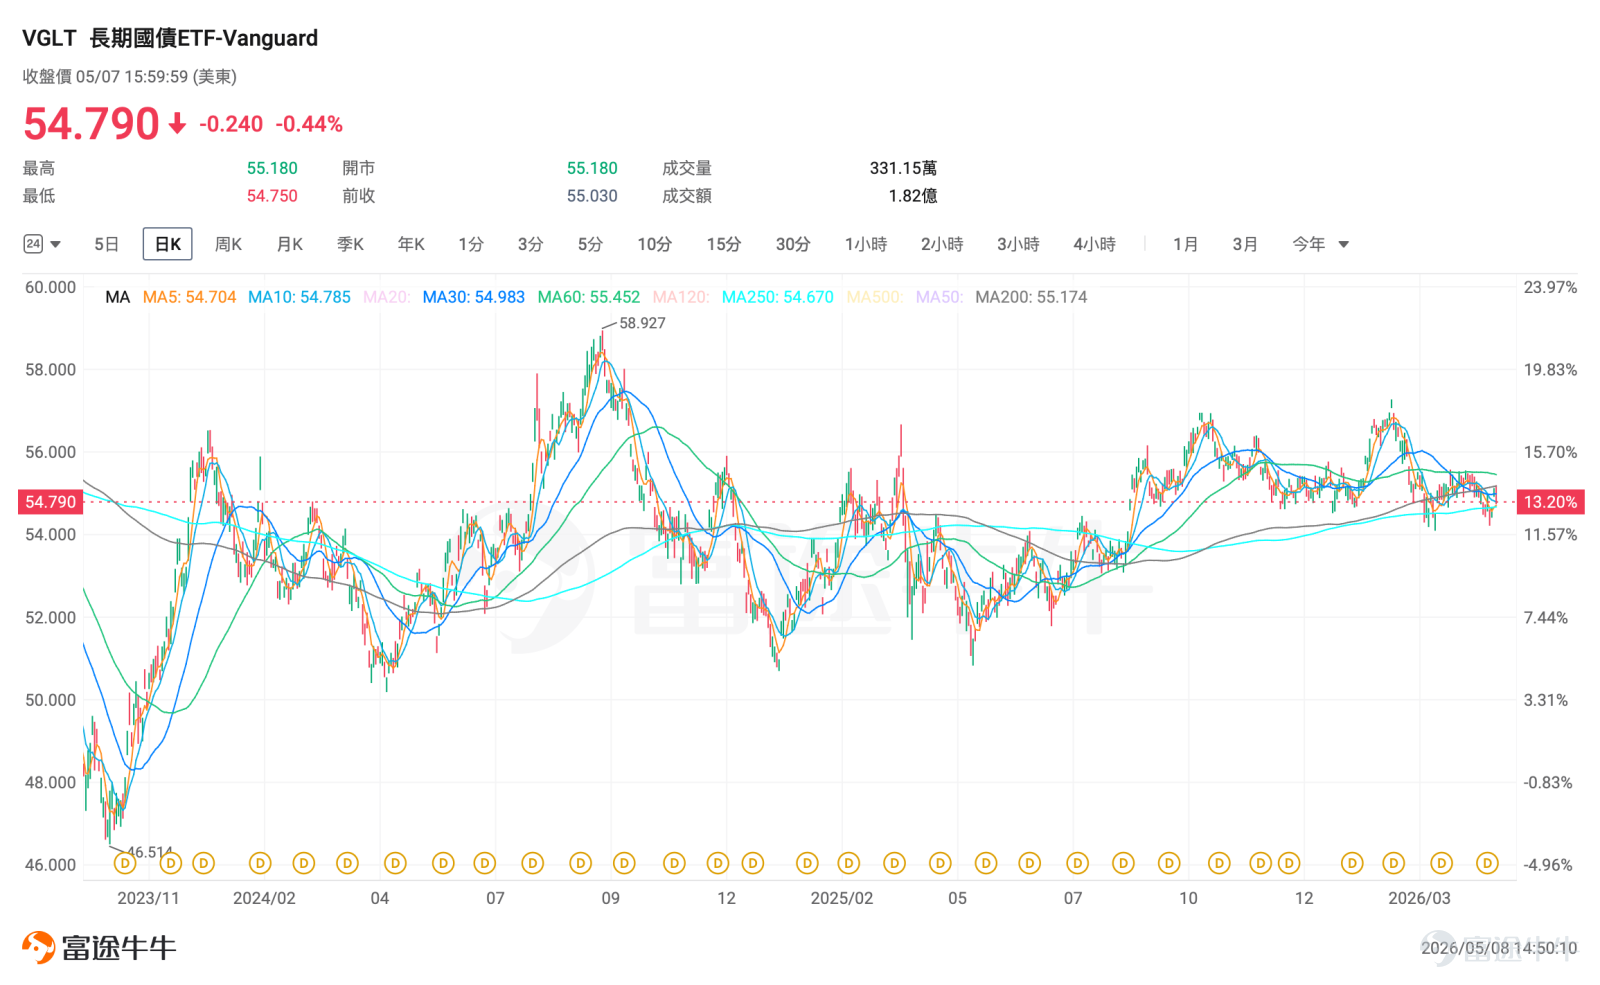The width and height of the screenshot is (1600, 985).
Task: Toggle the MA250: 54.670 indicator line
Action: tap(777, 297)
